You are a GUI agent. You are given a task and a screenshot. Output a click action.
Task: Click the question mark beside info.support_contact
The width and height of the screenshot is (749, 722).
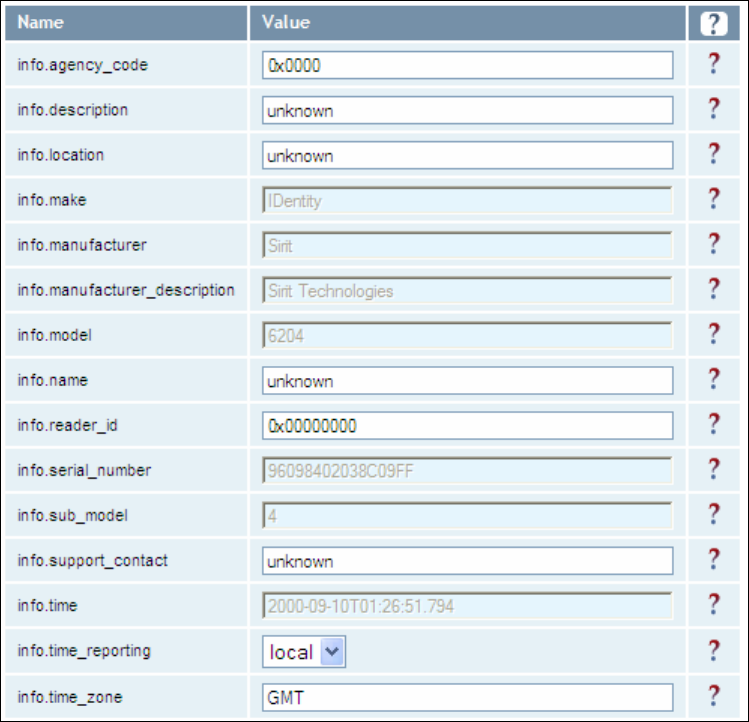[714, 559]
